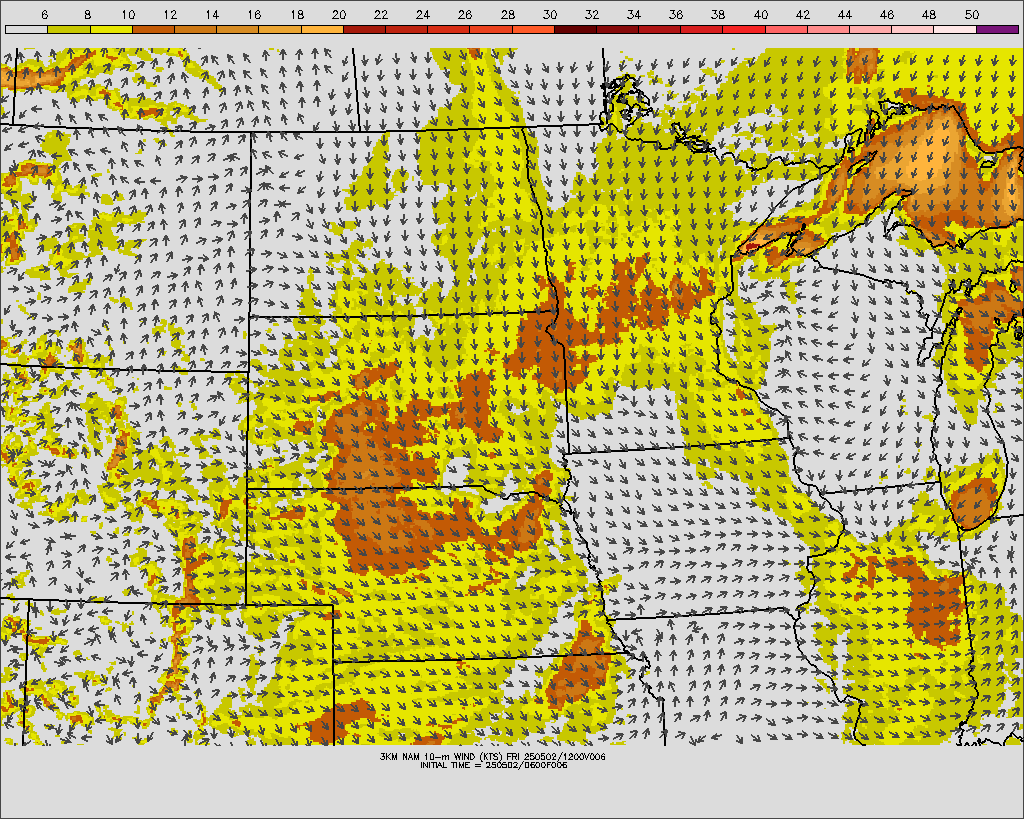Select the legend label "26"

point(465,14)
